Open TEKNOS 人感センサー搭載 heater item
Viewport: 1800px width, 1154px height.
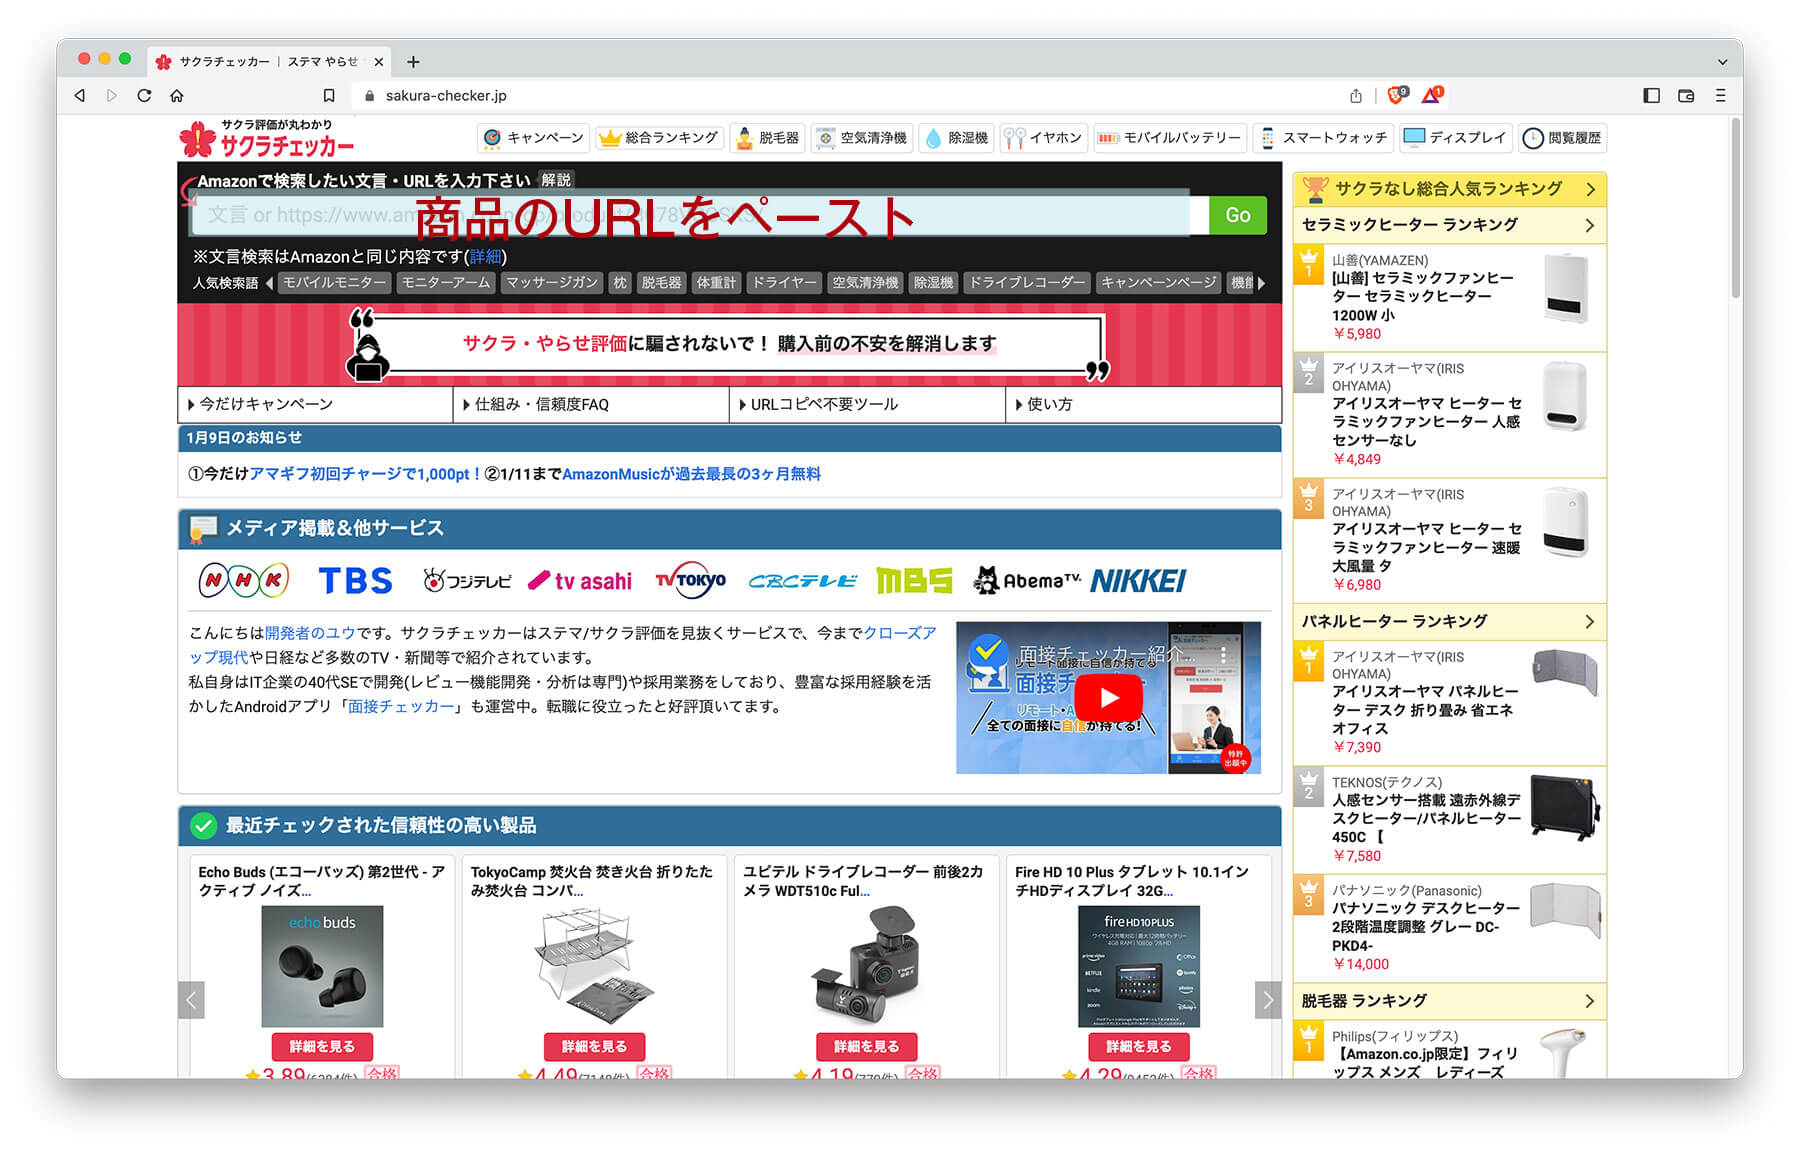pos(1449,819)
